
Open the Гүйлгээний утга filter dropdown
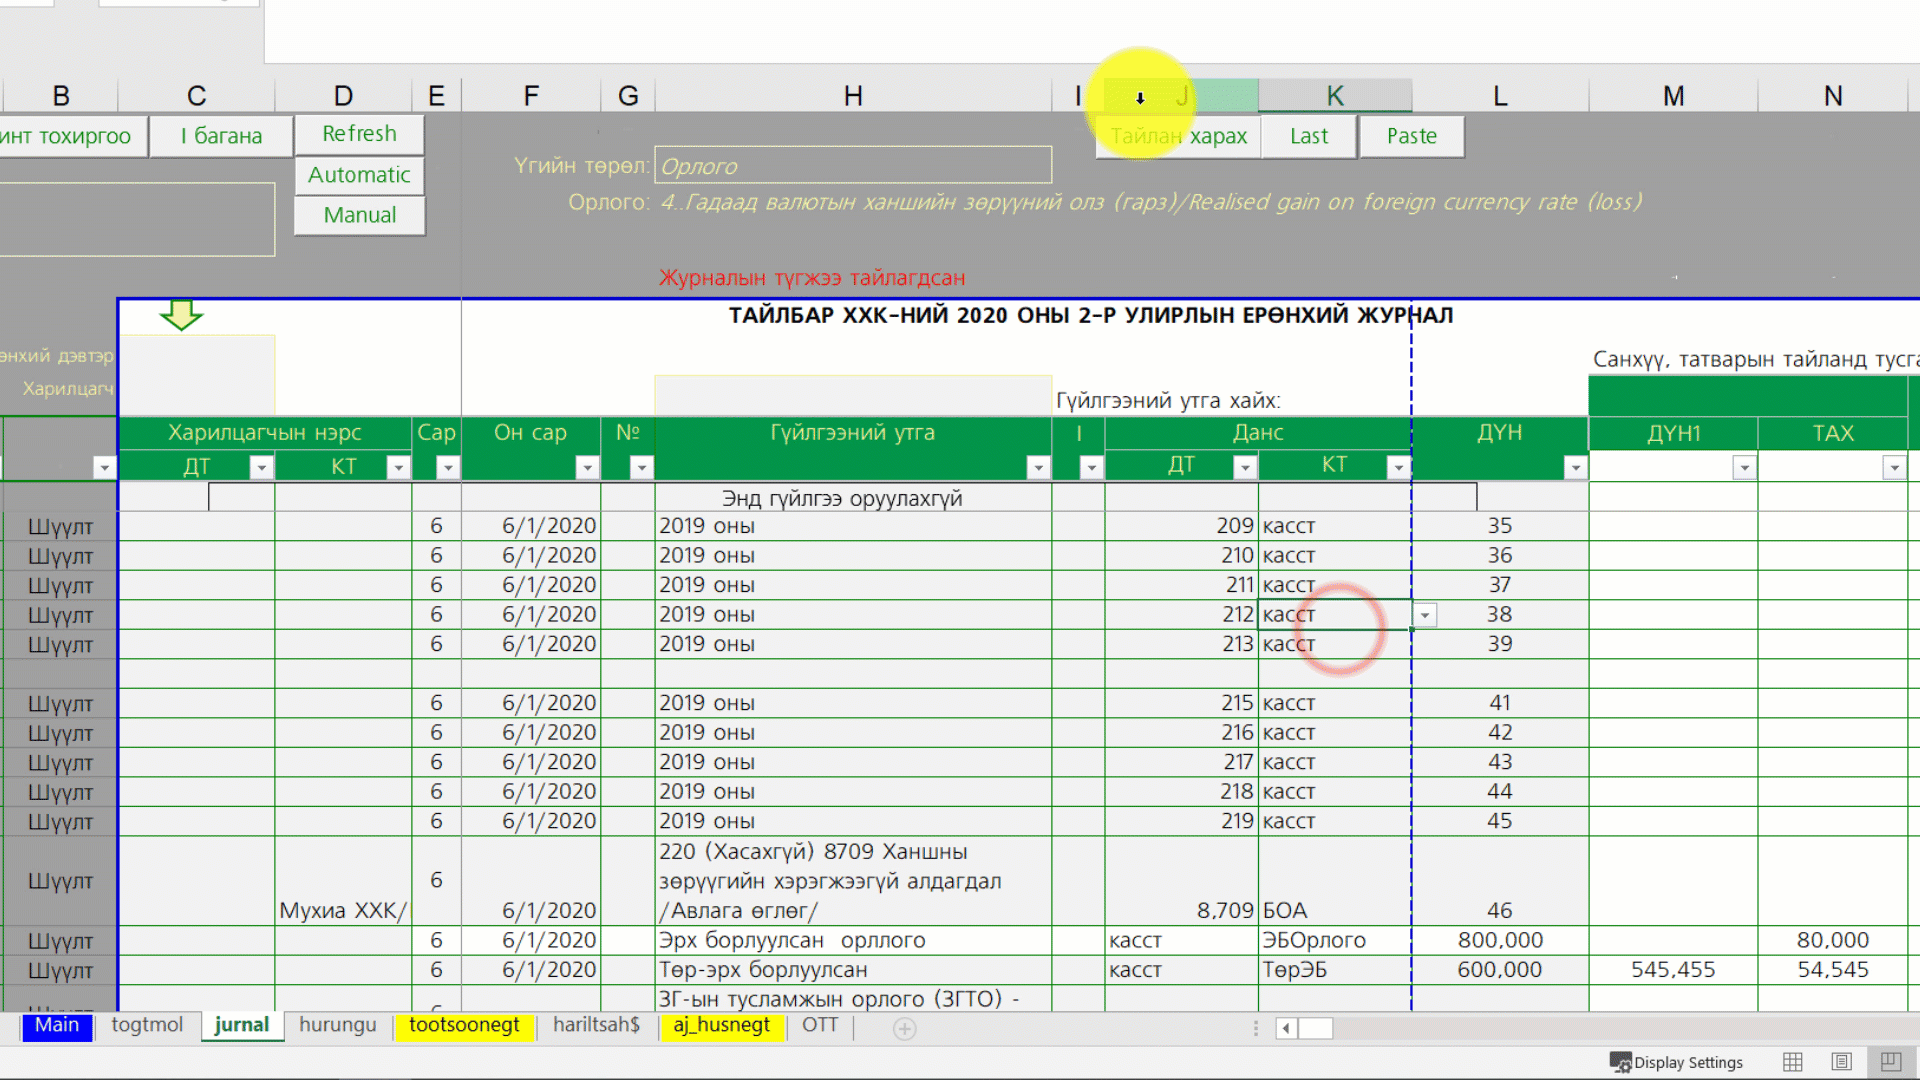click(x=1038, y=467)
